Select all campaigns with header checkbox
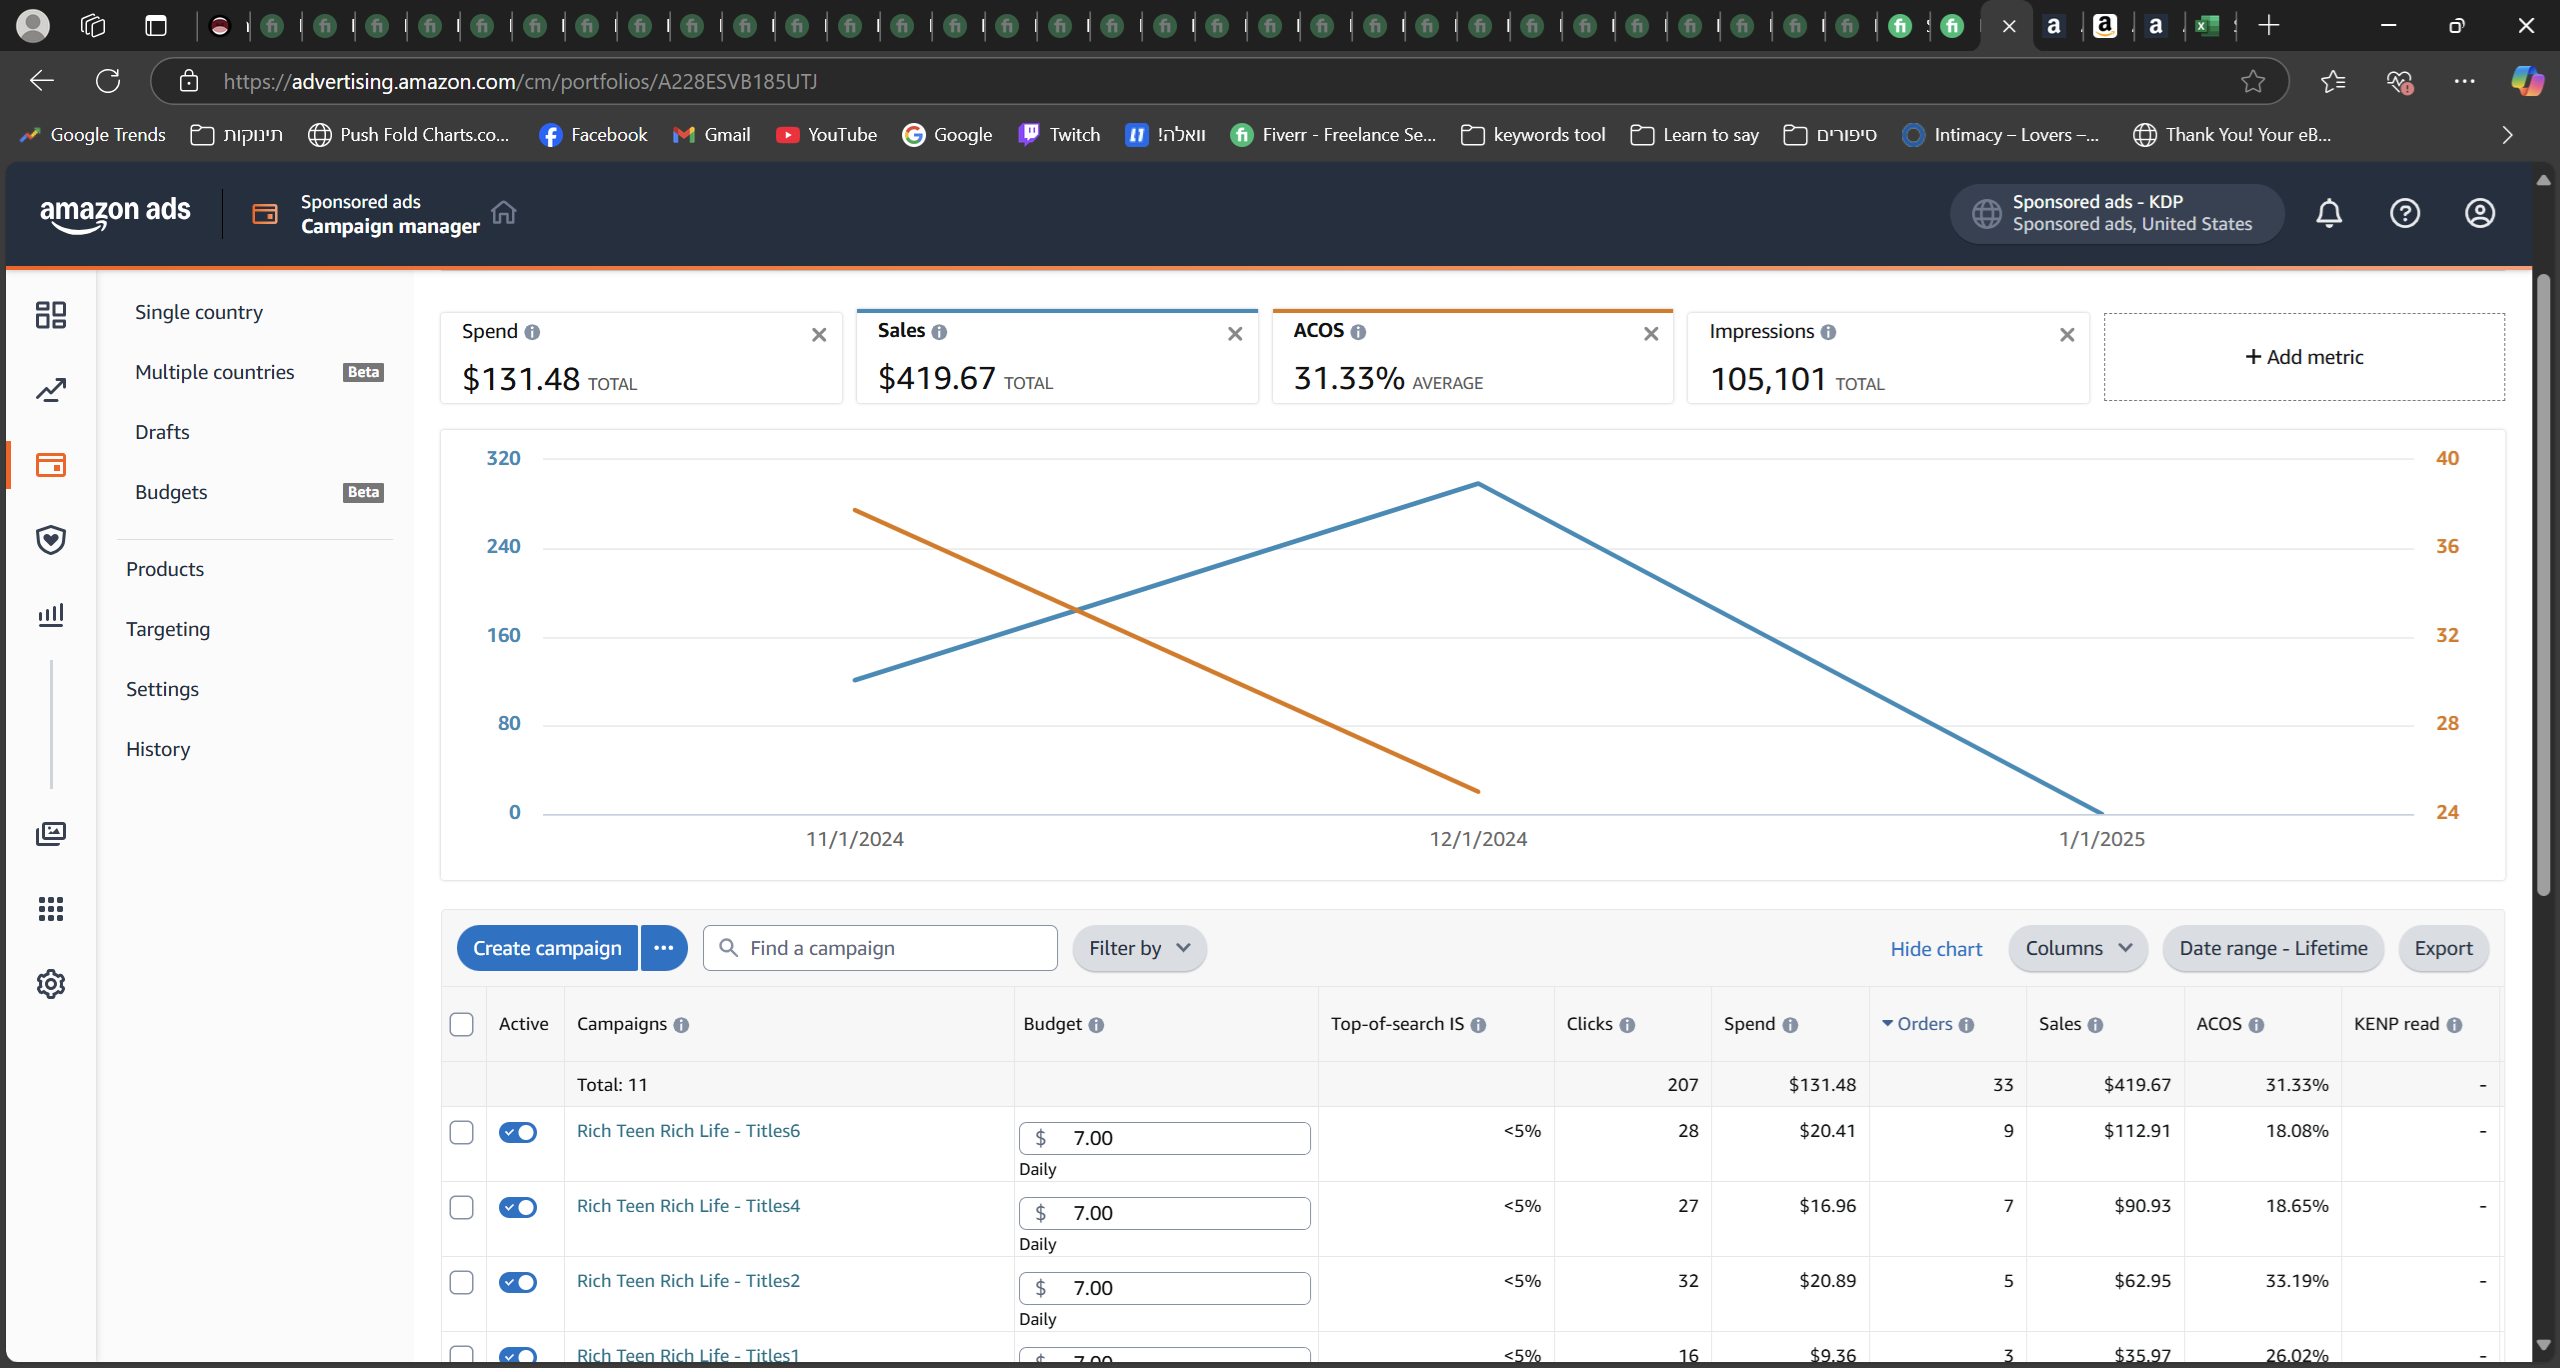The width and height of the screenshot is (2560, 1368). (461, 1024)
